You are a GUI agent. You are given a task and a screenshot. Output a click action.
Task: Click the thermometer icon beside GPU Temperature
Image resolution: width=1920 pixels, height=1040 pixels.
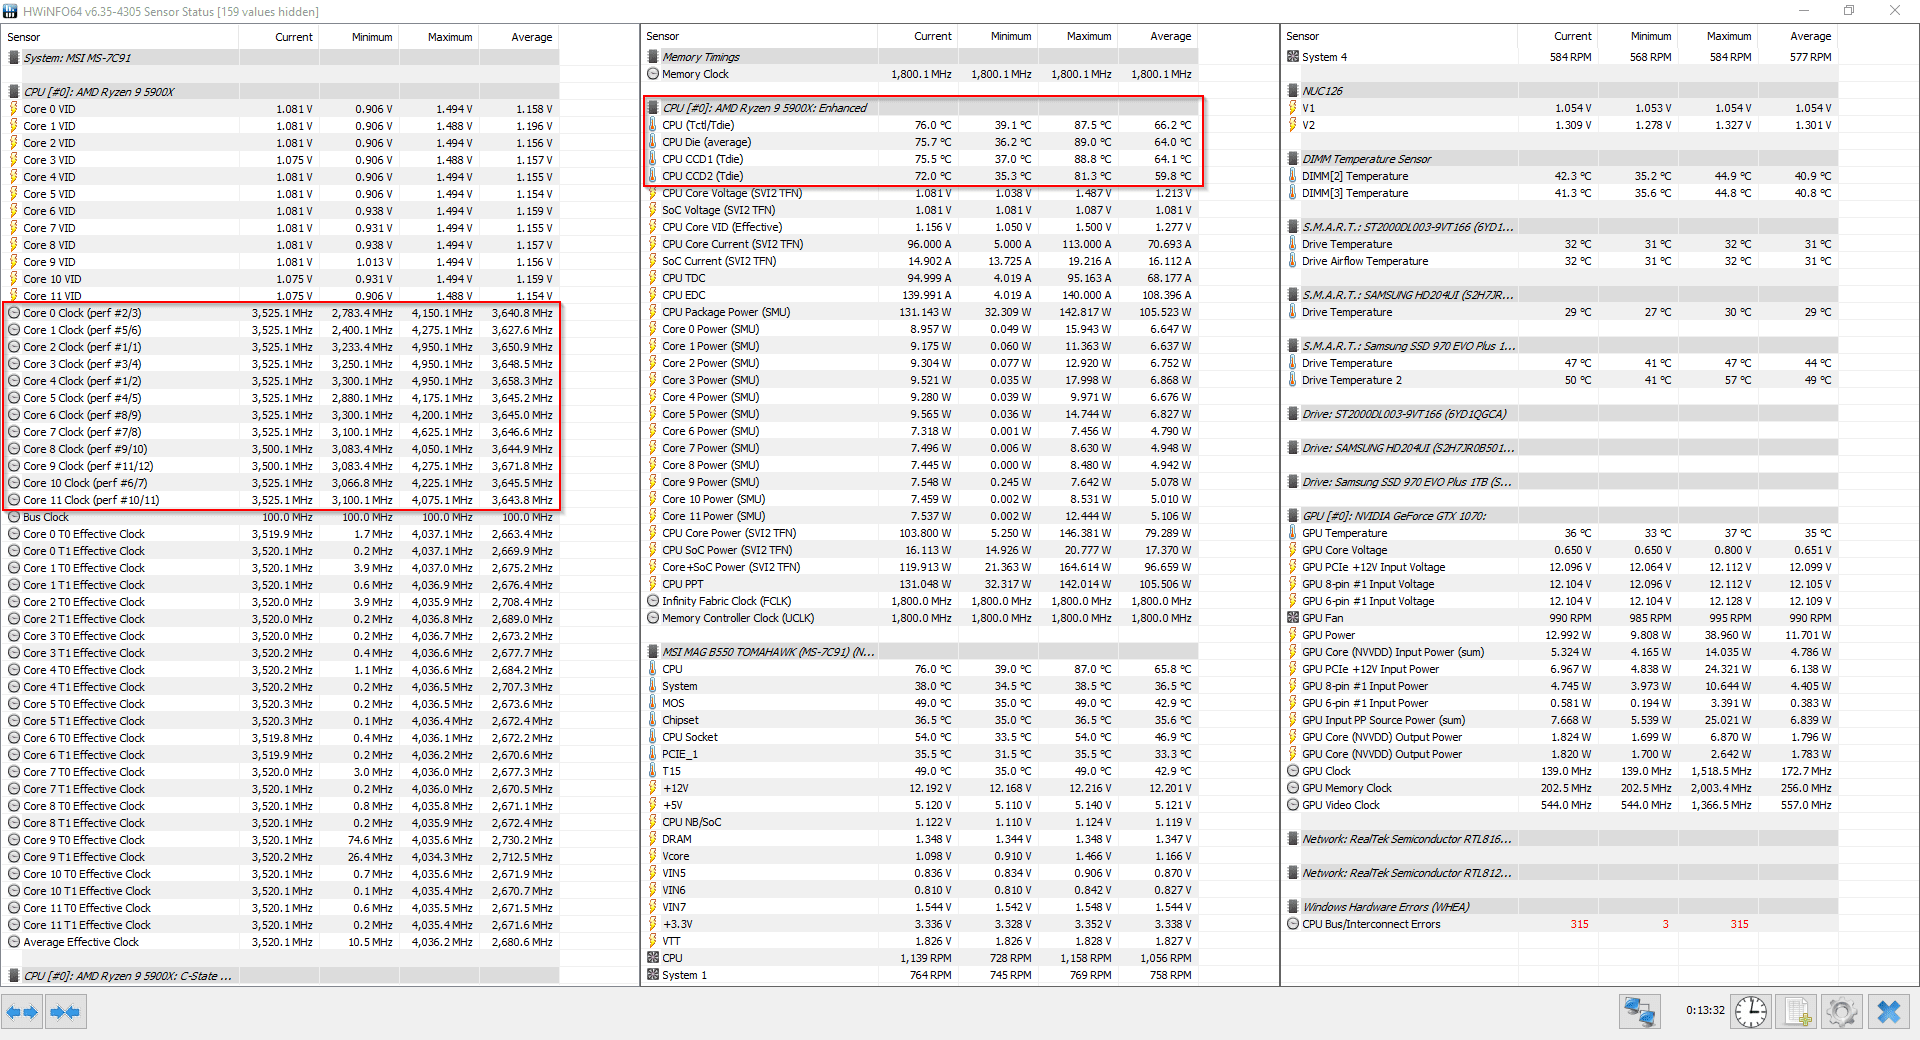(x=1293, y=533)
